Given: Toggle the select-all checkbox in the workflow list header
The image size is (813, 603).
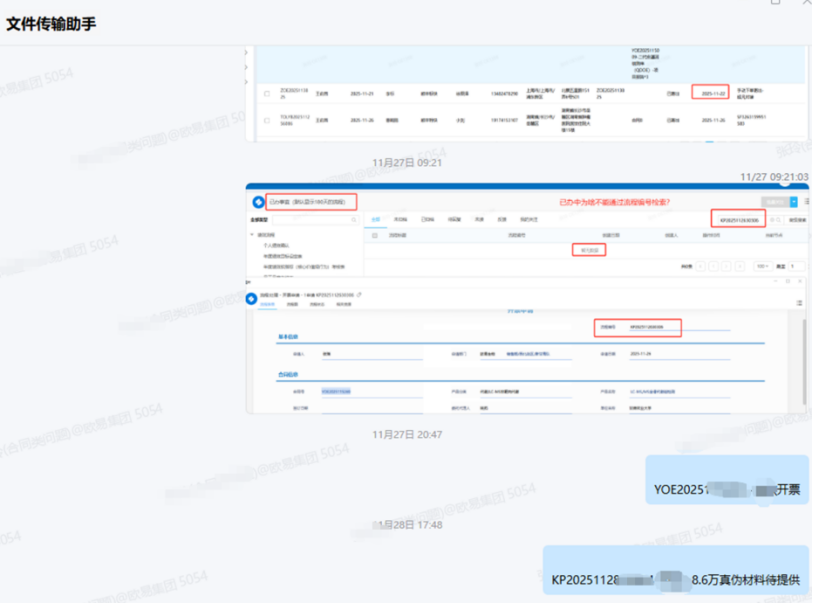Looking at the screenshot, I should coord(374,236).
